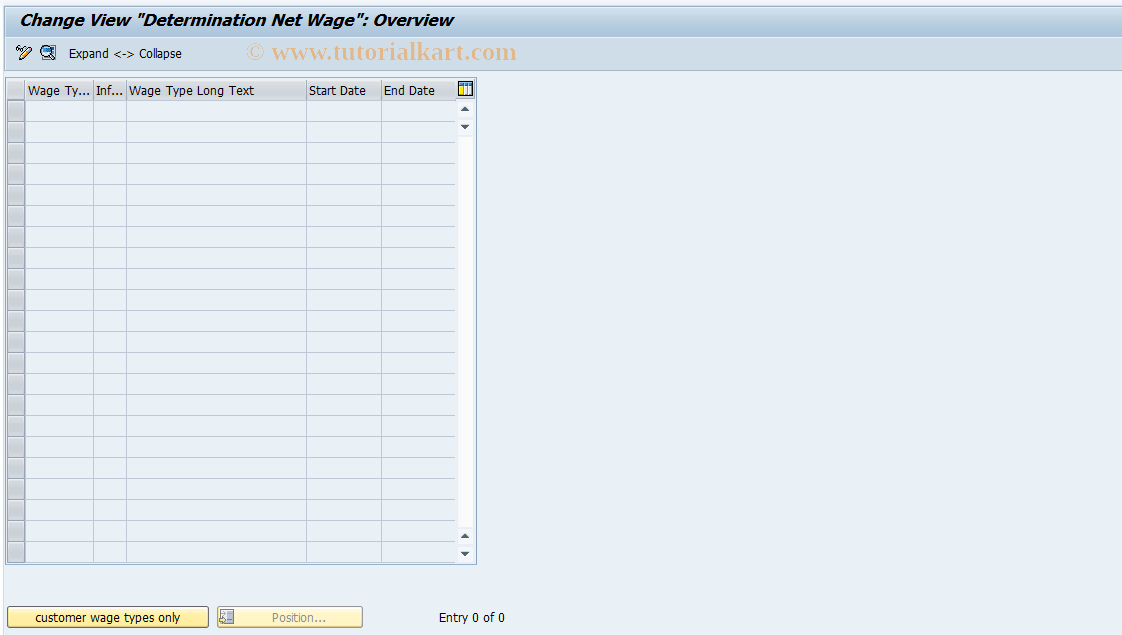Click Expand <-> Collapse button
The height and width of the screenshot is (635, 1122).
click(125, 54)
